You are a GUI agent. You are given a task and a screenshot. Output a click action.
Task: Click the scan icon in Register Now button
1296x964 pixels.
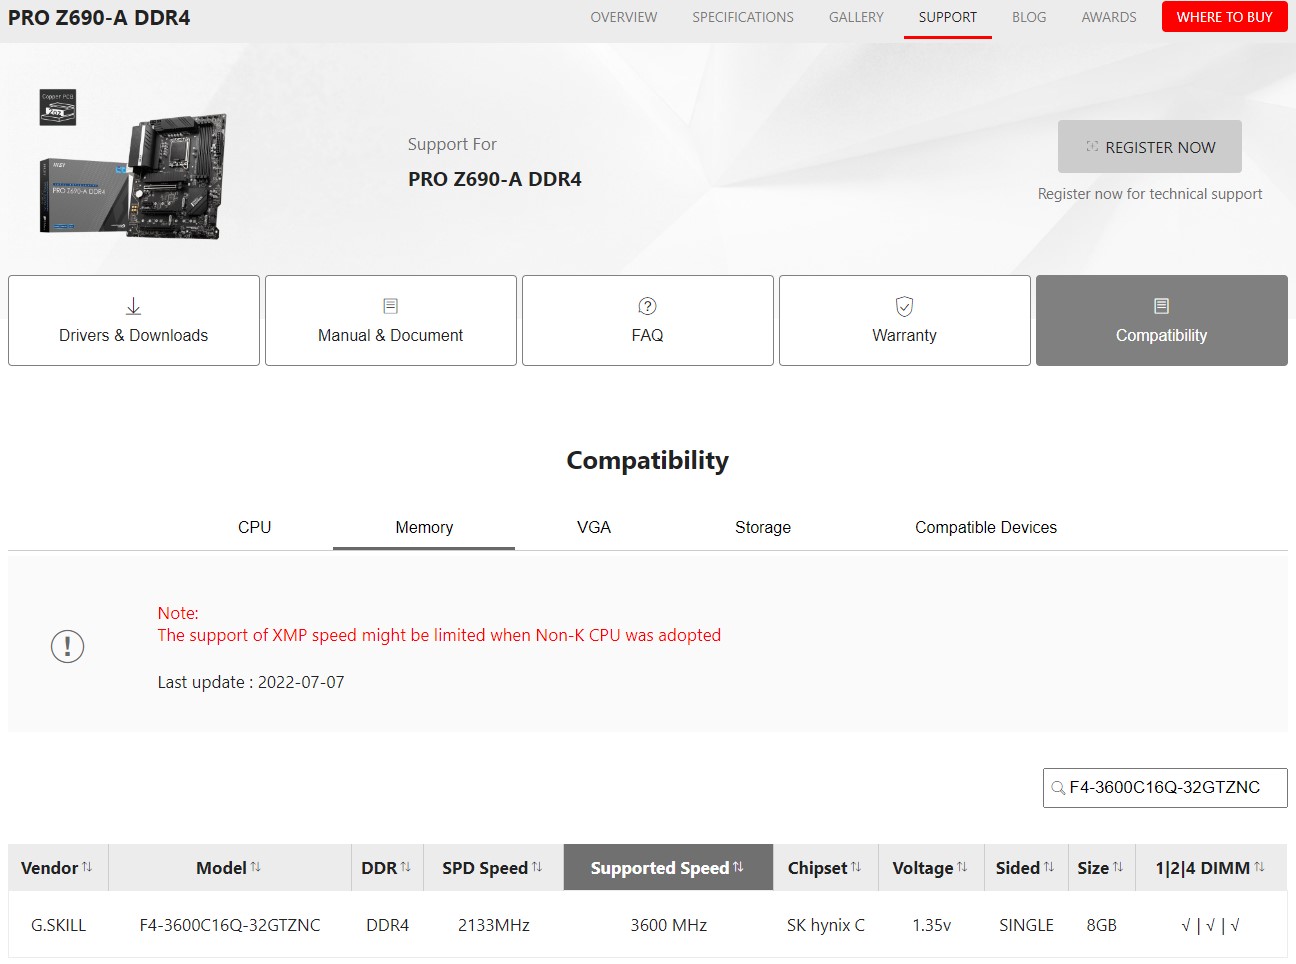pyautogui.click(x=1092, y=147)
